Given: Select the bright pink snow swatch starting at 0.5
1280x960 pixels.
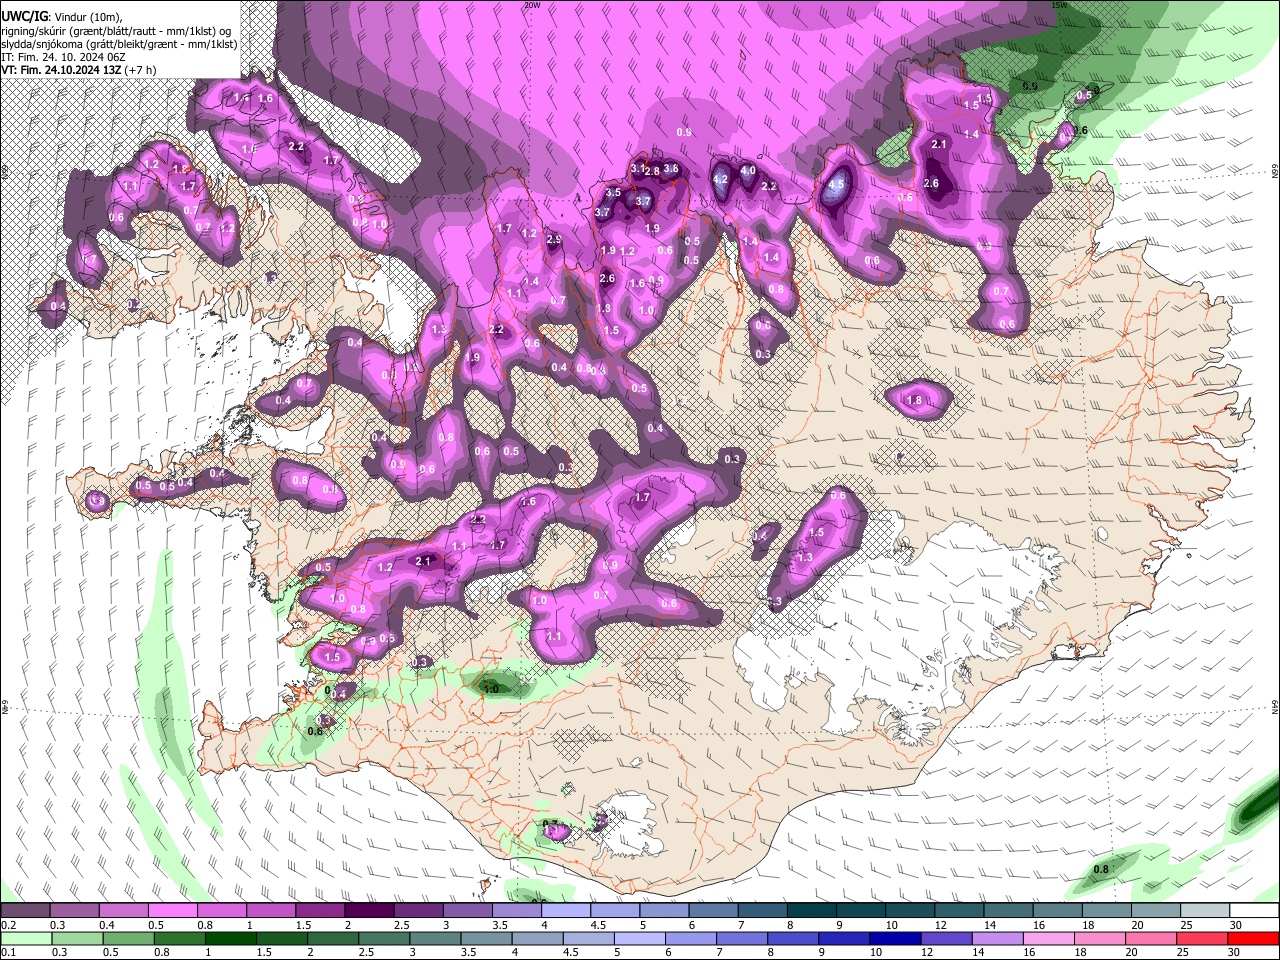Looking at the screenshot, I should (173, 911).
